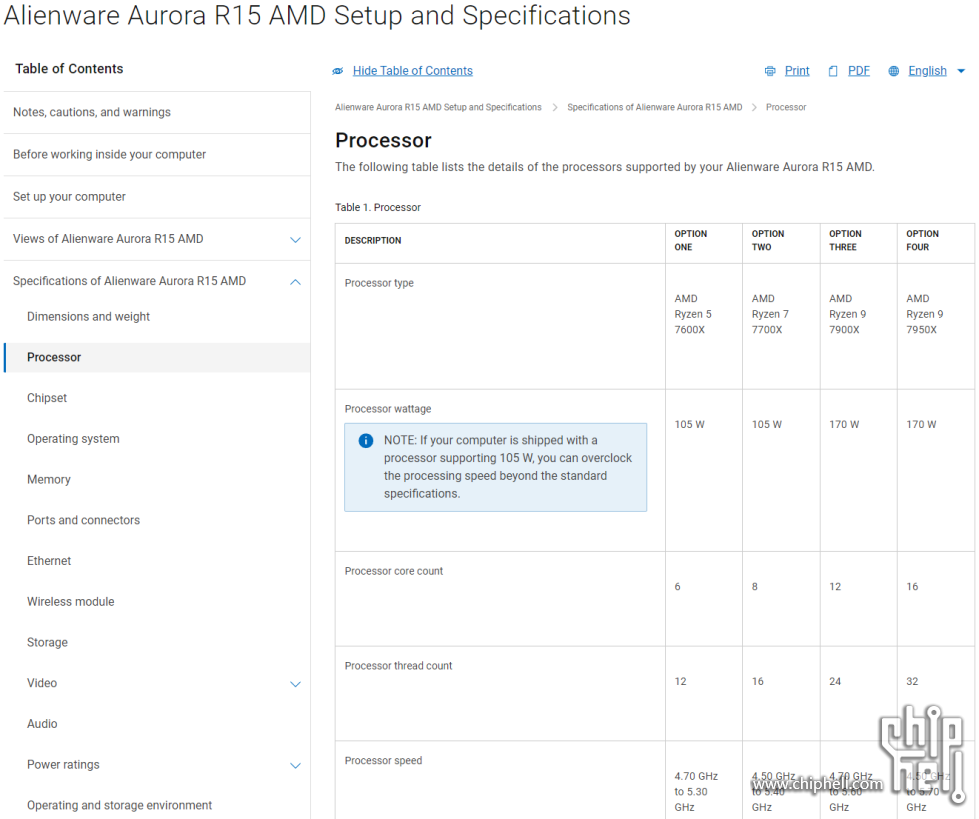The image size is (979, 819).
Task: Open the English language dropdown arrow
Action: pos(962,71)
